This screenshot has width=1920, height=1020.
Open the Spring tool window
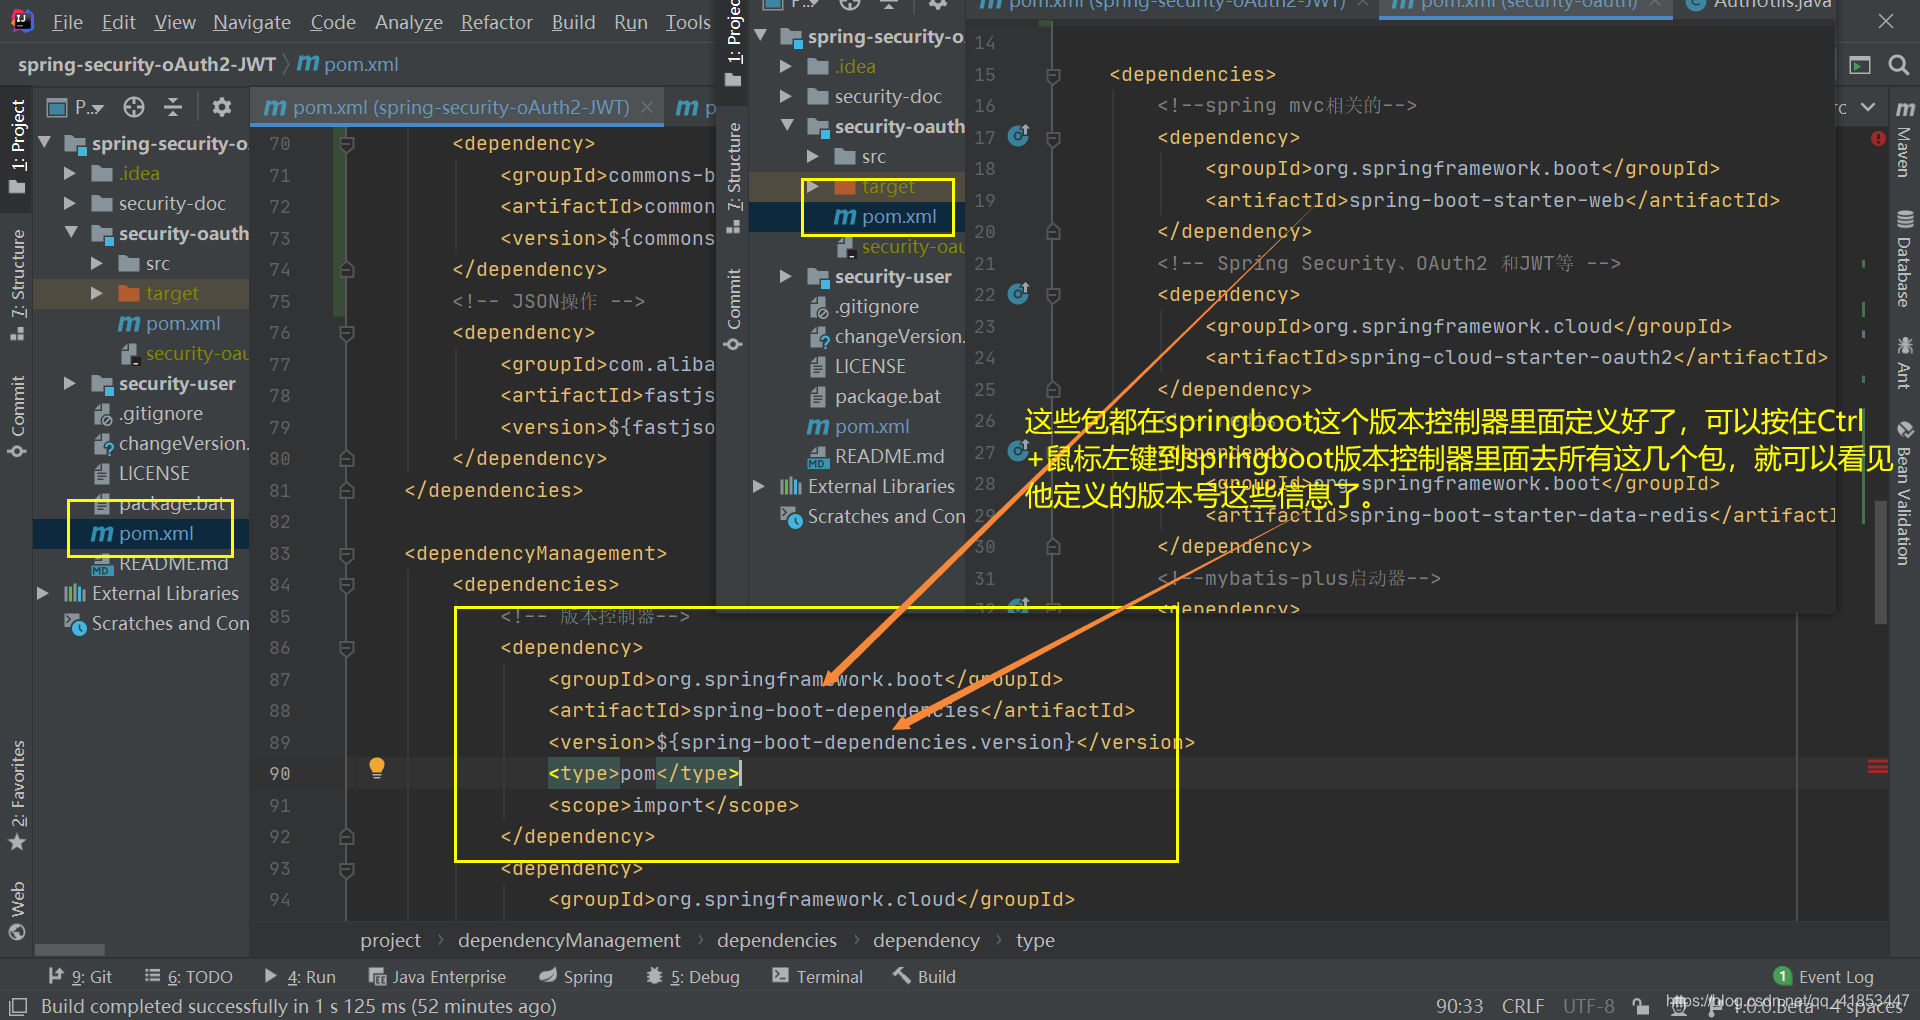(x=575, y=976)
